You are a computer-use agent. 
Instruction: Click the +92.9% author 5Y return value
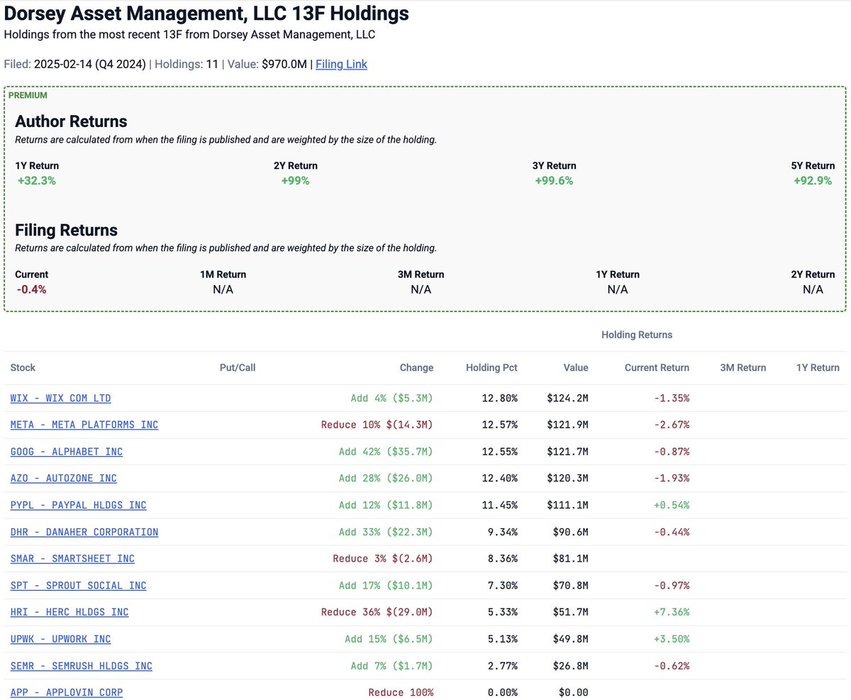(812, 181)
